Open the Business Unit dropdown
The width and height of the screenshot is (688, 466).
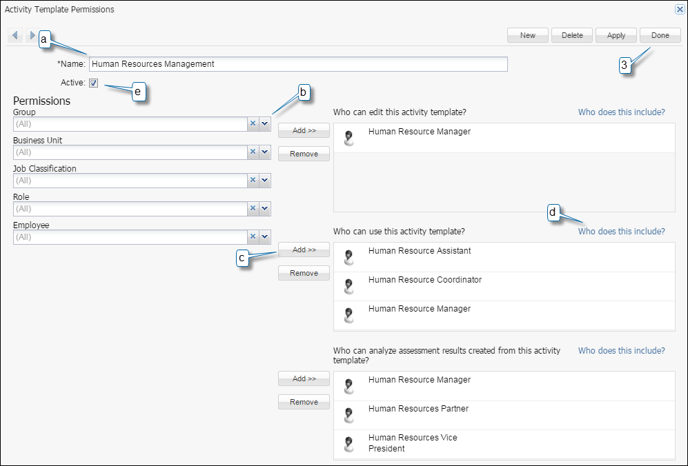pyautogui.click(x=265, y=153)
